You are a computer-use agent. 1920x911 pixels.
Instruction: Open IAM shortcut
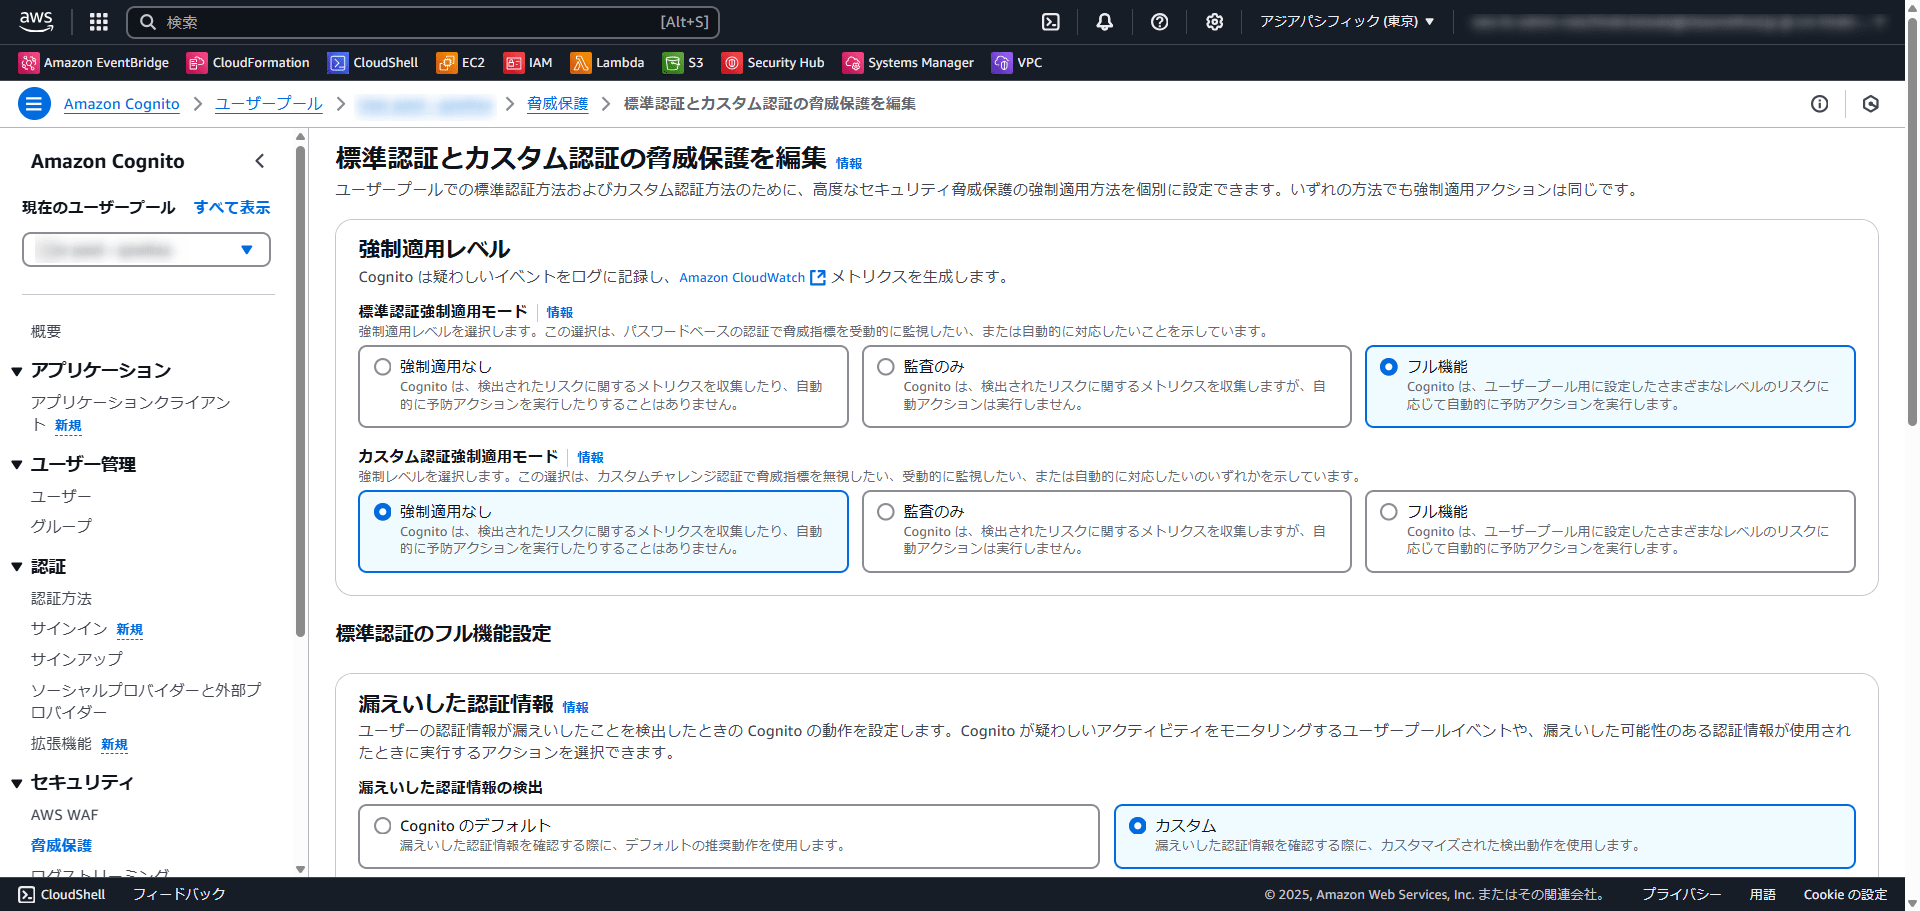click(528, 63)
